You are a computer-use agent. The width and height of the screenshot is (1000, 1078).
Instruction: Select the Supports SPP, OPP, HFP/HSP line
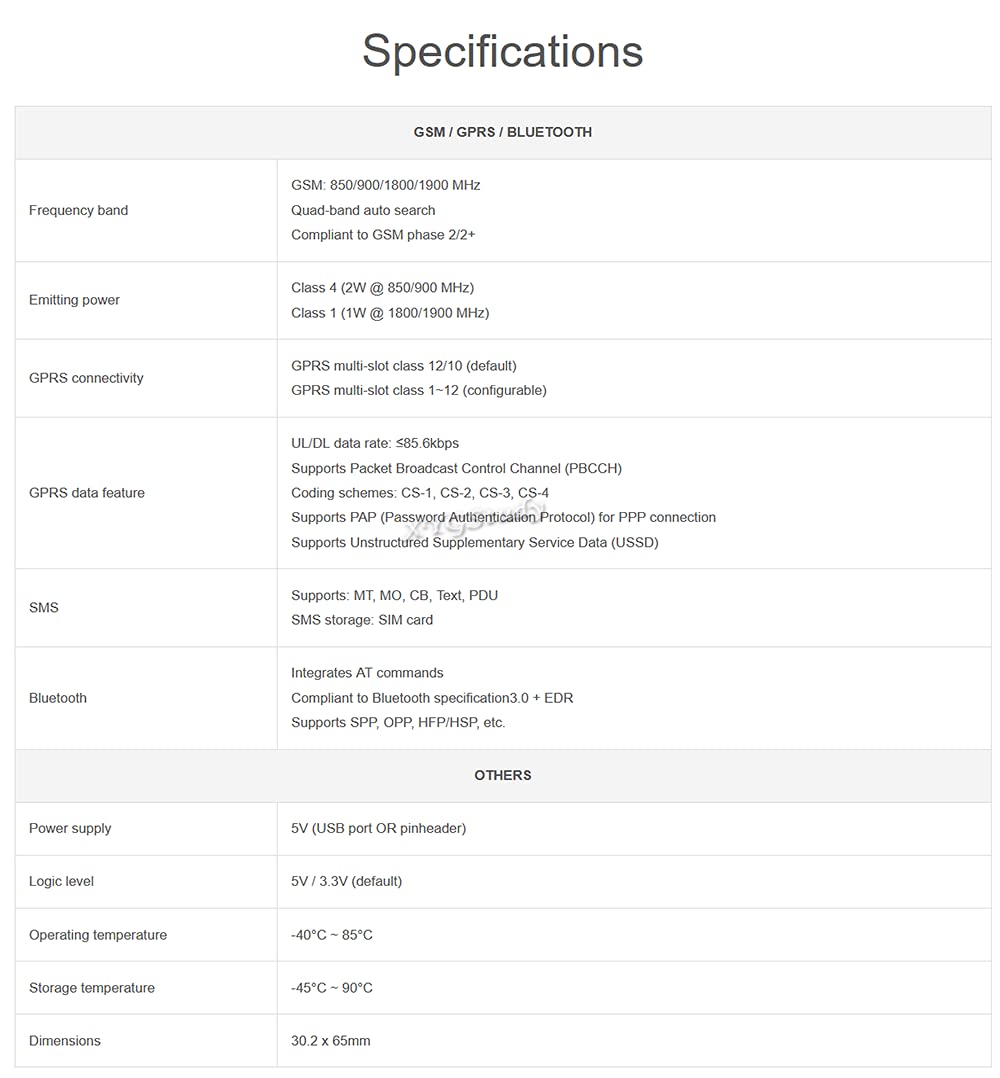(x=398, y=723)
